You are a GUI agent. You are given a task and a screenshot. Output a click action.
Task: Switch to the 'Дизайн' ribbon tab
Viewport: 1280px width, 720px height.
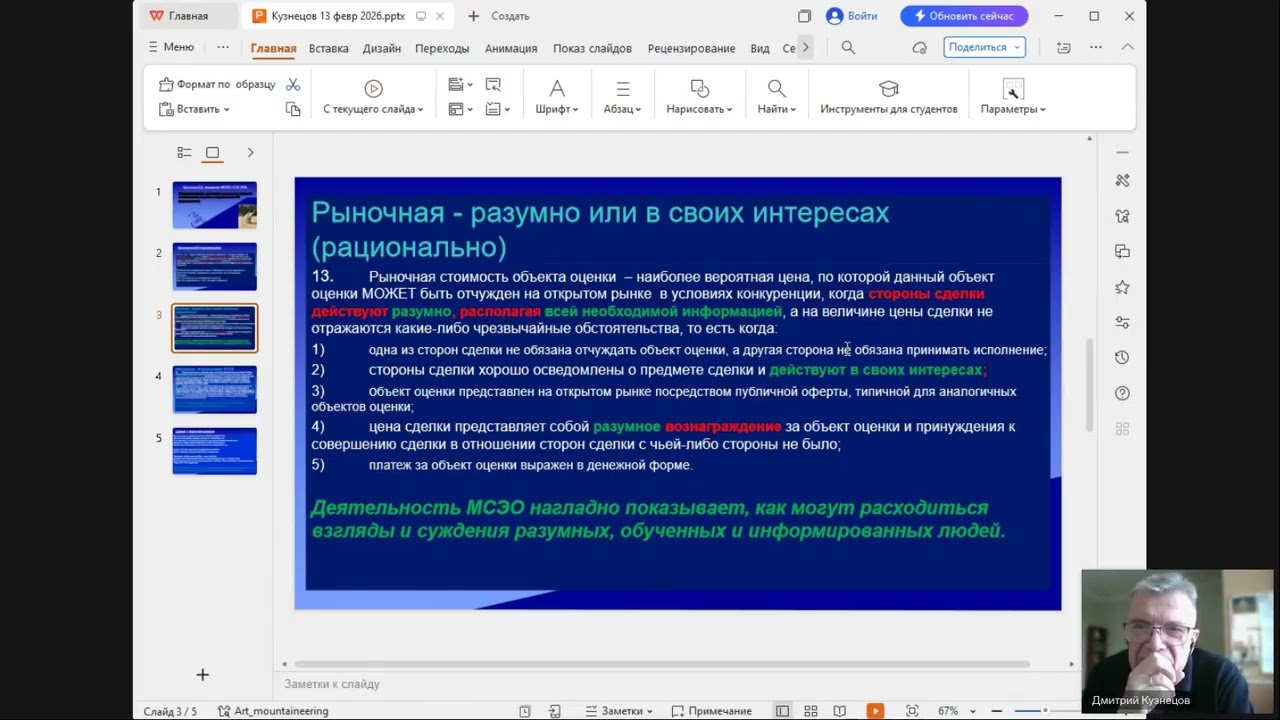(x=381, y=48)
